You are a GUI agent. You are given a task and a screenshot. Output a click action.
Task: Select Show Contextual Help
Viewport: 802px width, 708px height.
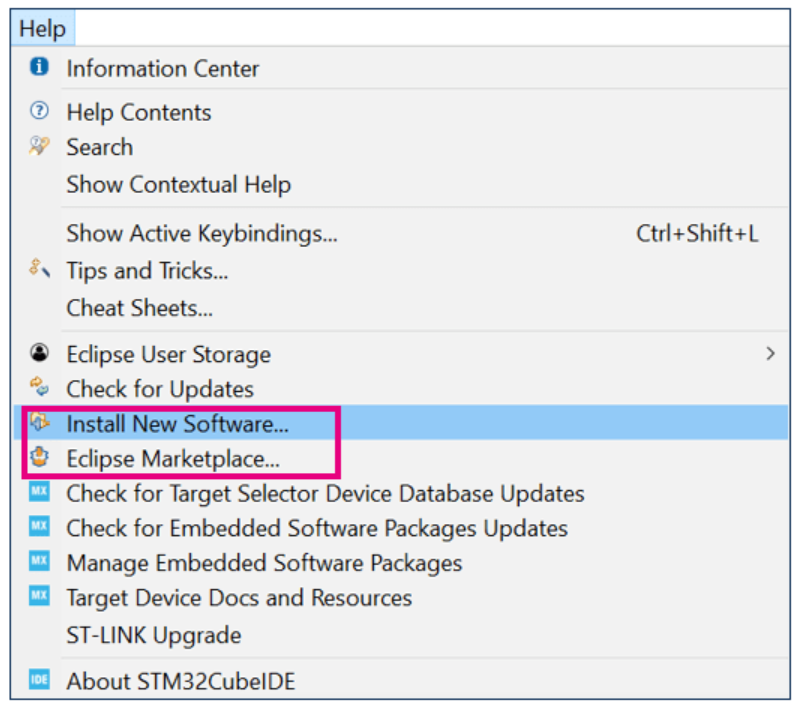coord(179,185)
